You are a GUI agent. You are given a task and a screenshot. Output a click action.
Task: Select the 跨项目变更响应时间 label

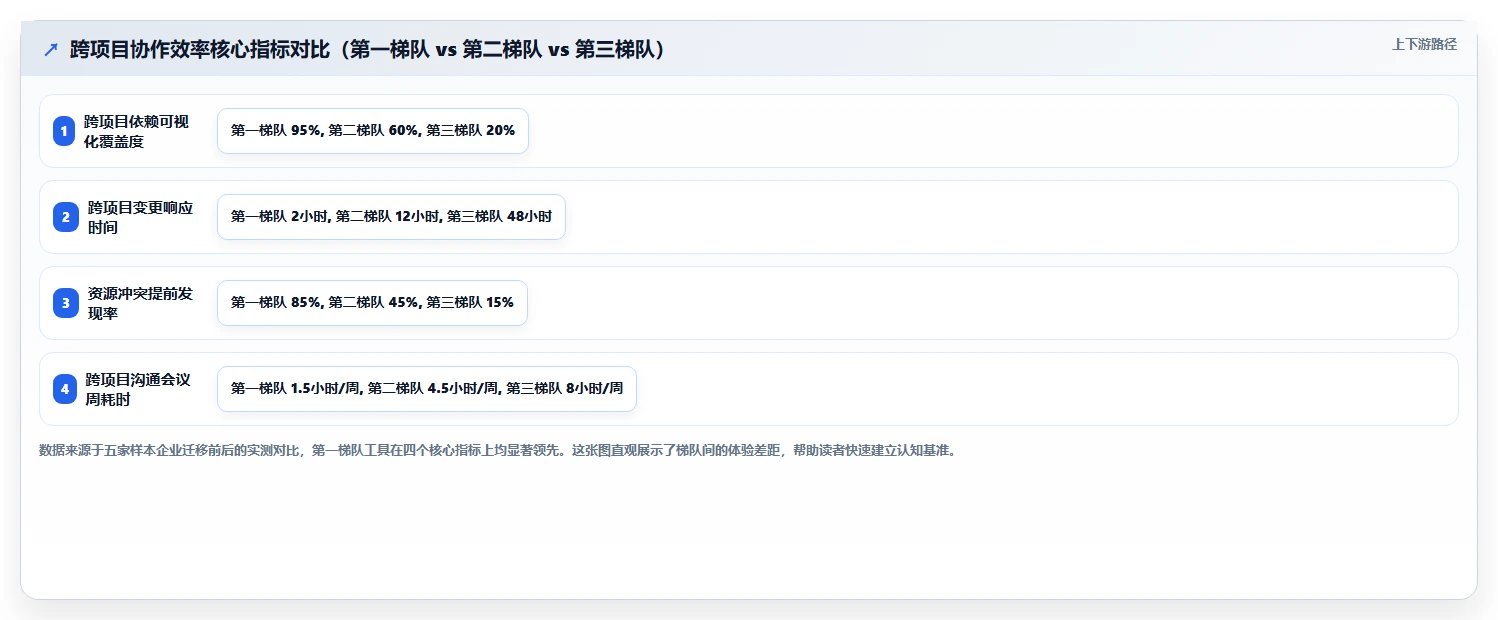pos(140,217)
